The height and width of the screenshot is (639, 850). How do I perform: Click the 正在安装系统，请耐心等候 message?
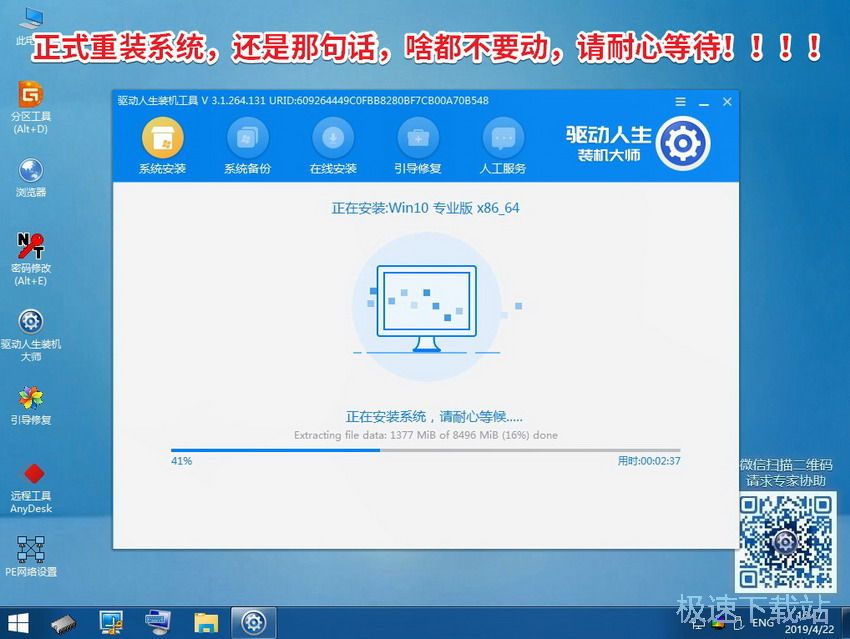click(434, 417)
